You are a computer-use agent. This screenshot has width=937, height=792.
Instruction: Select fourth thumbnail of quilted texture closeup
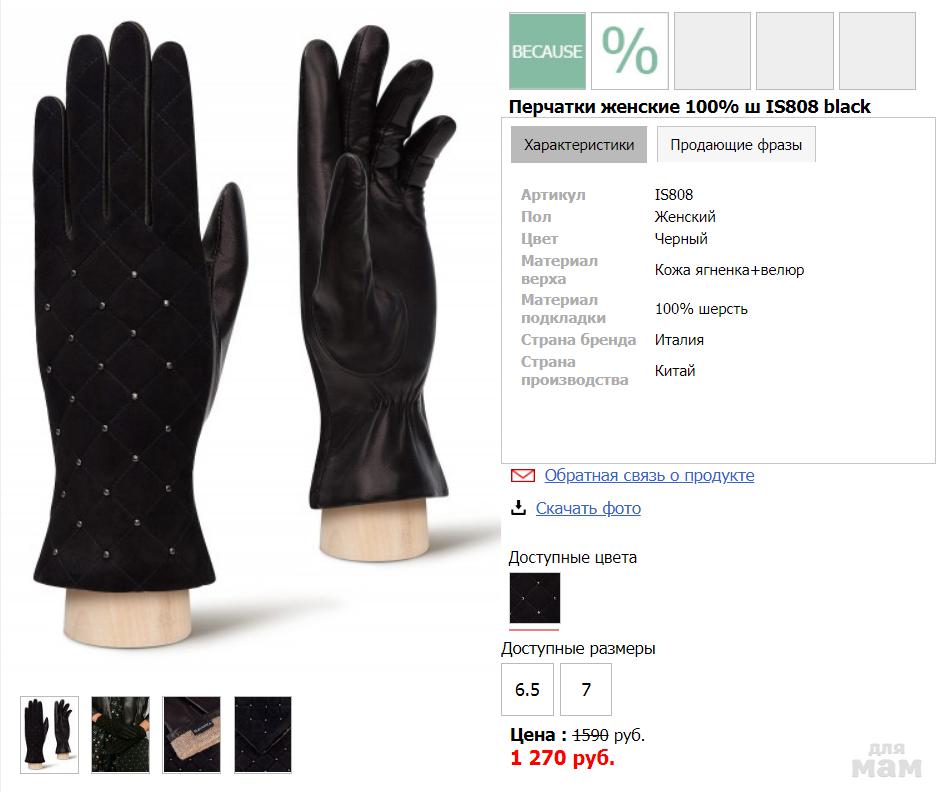click(263, 735)
